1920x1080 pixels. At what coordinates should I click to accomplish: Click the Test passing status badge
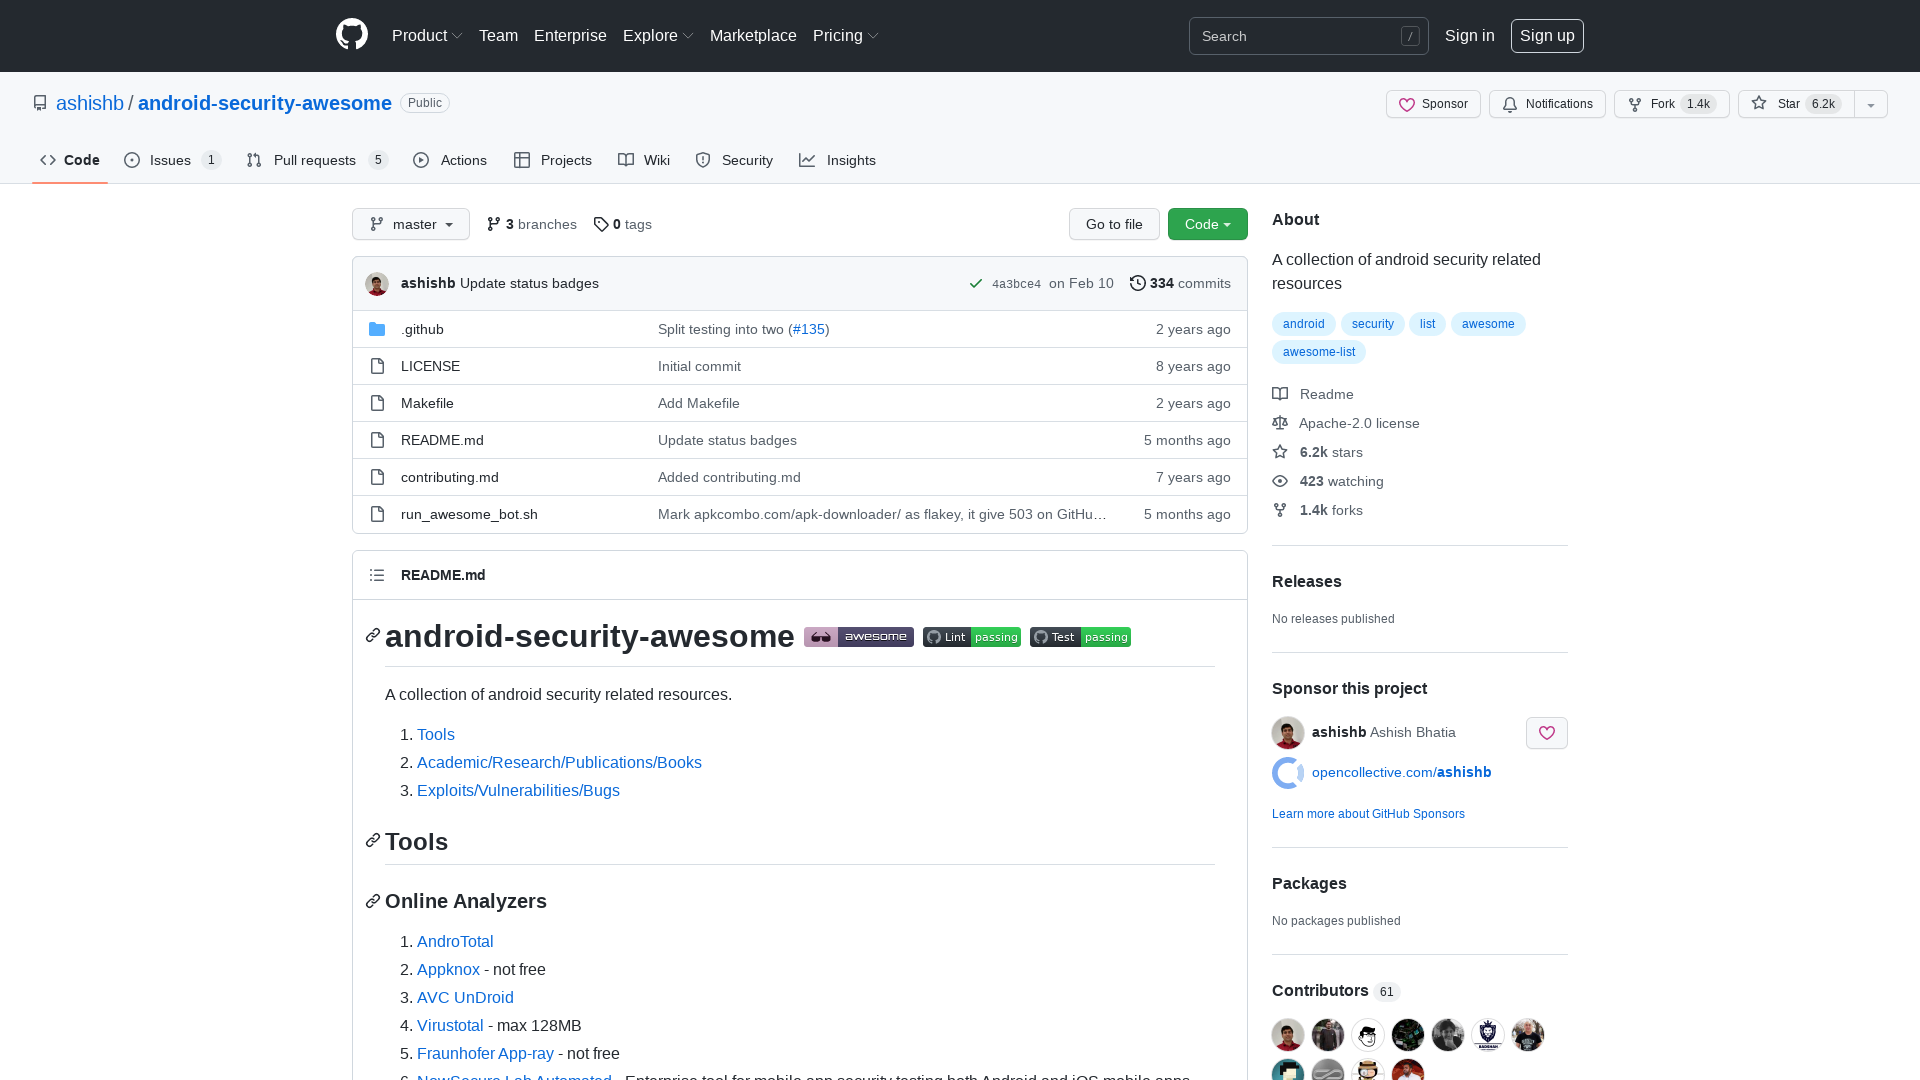click(1080, 637)
